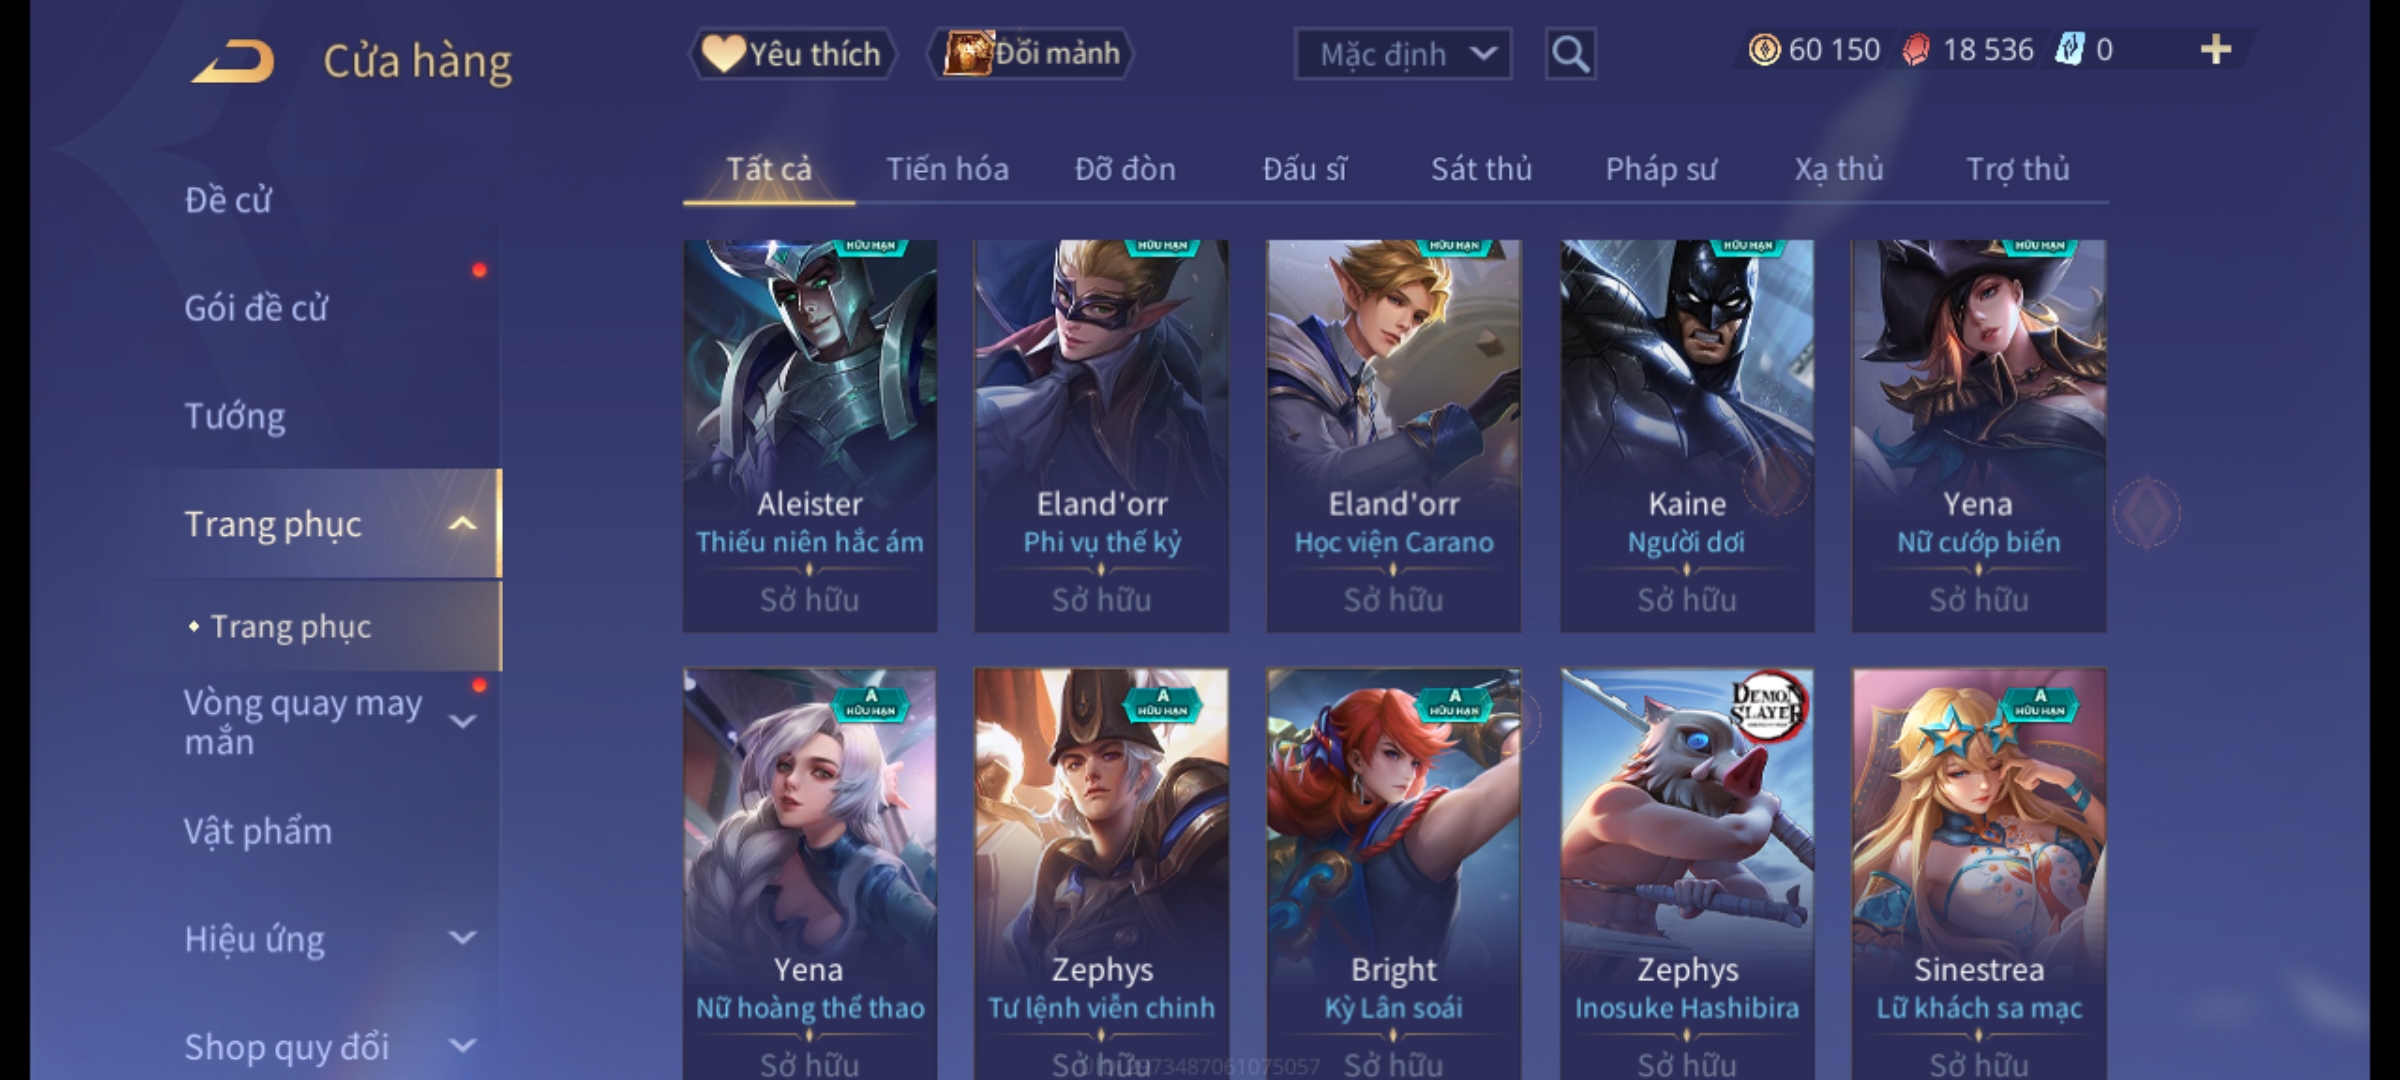This screenshot has width=2400, height=1080.
Task: Switch to the Sát thủ tab
Action: 1481,169
